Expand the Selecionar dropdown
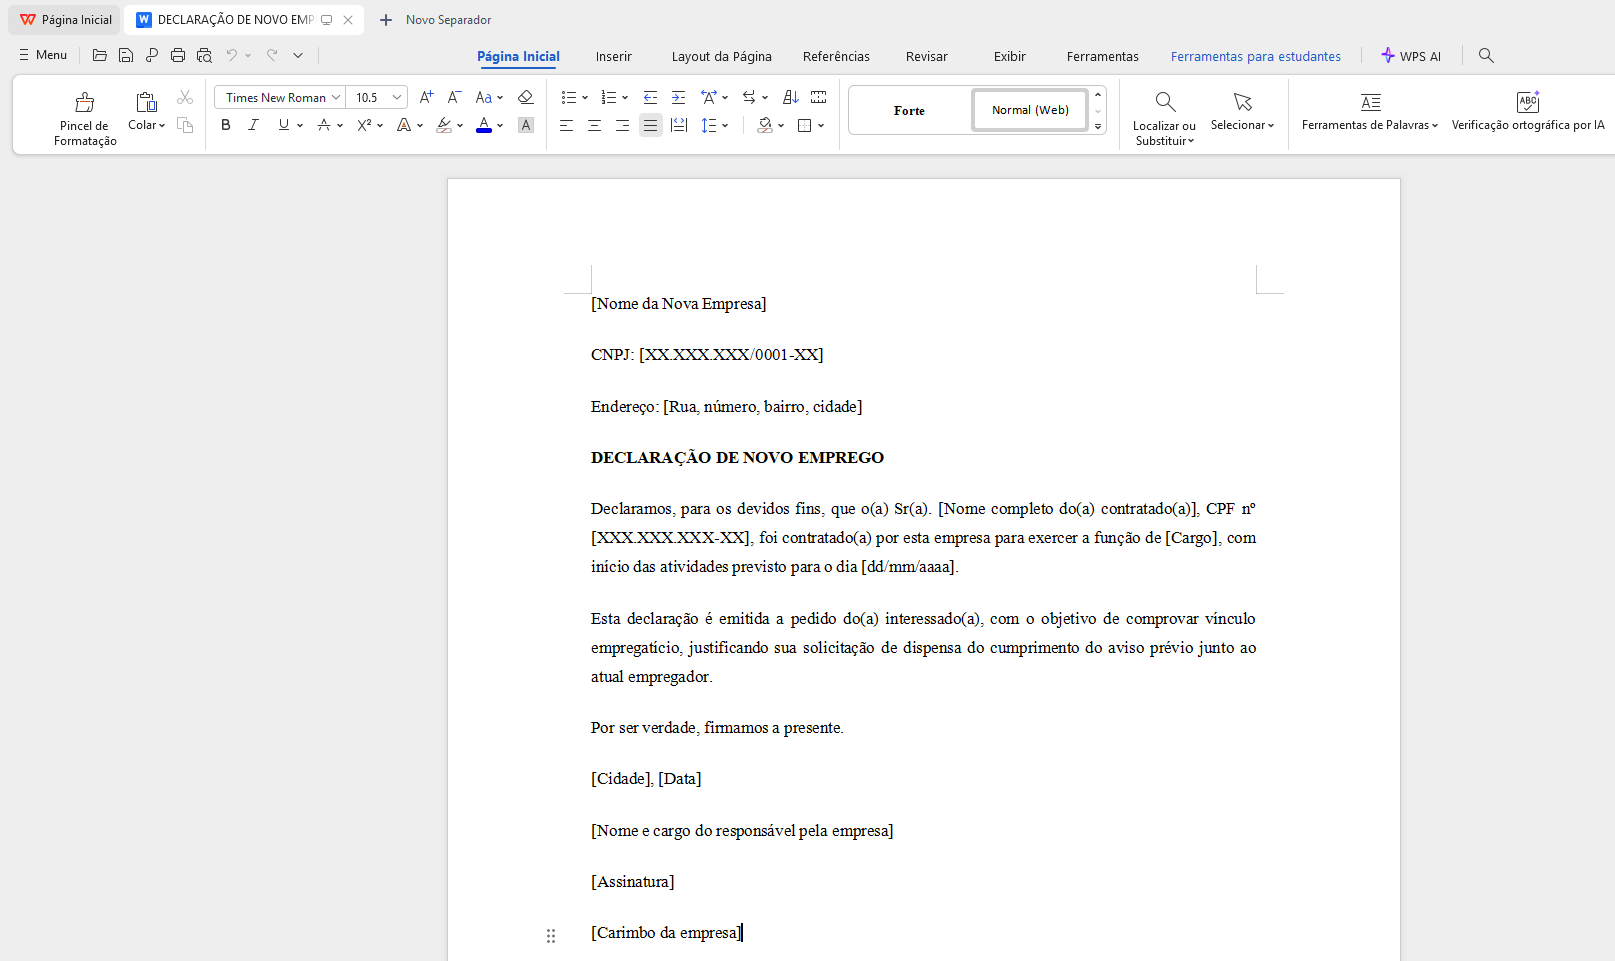 [1242, 125]
